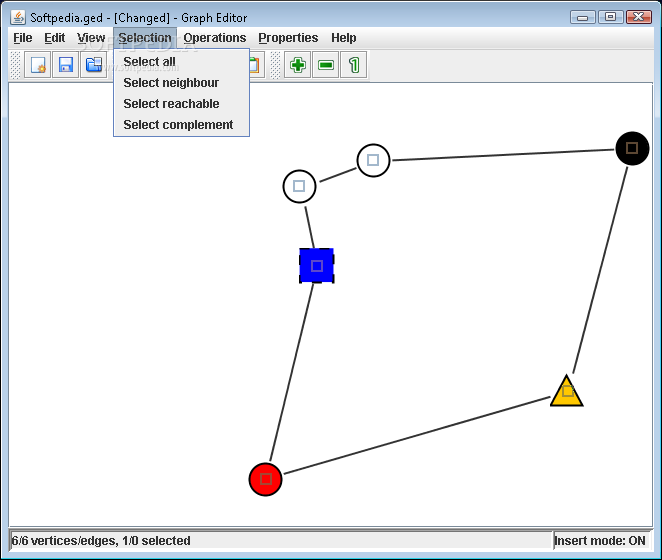Click the green plus zoom in icon
This screenshot has width=662, height=560.
point(298,65)
